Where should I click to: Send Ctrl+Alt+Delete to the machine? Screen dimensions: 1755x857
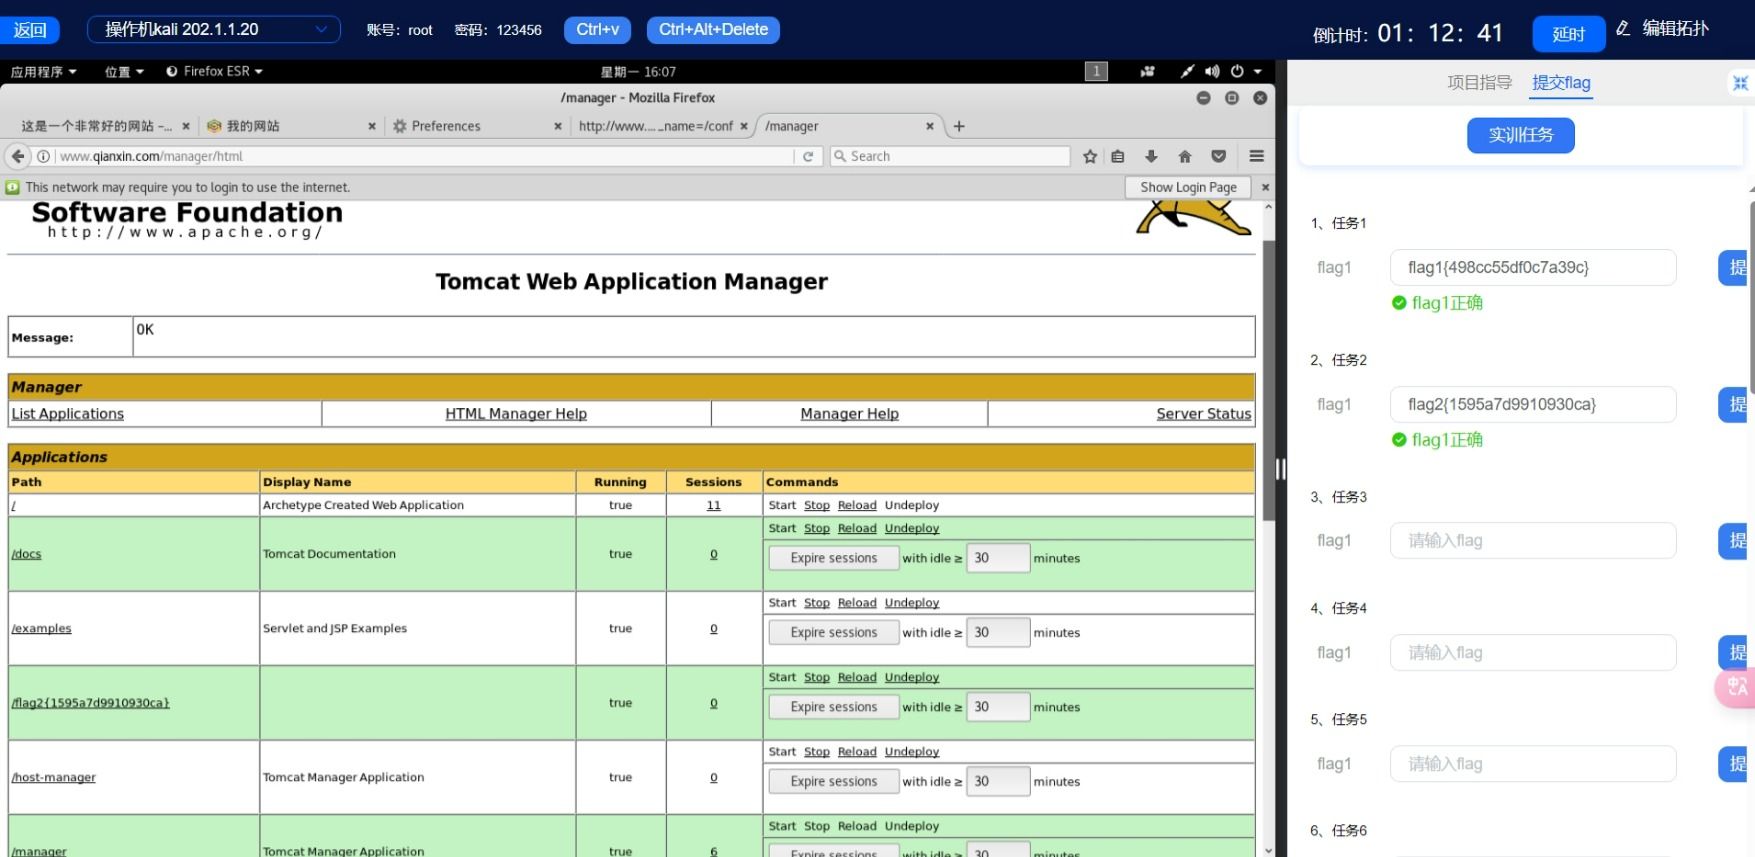point(713,30)
